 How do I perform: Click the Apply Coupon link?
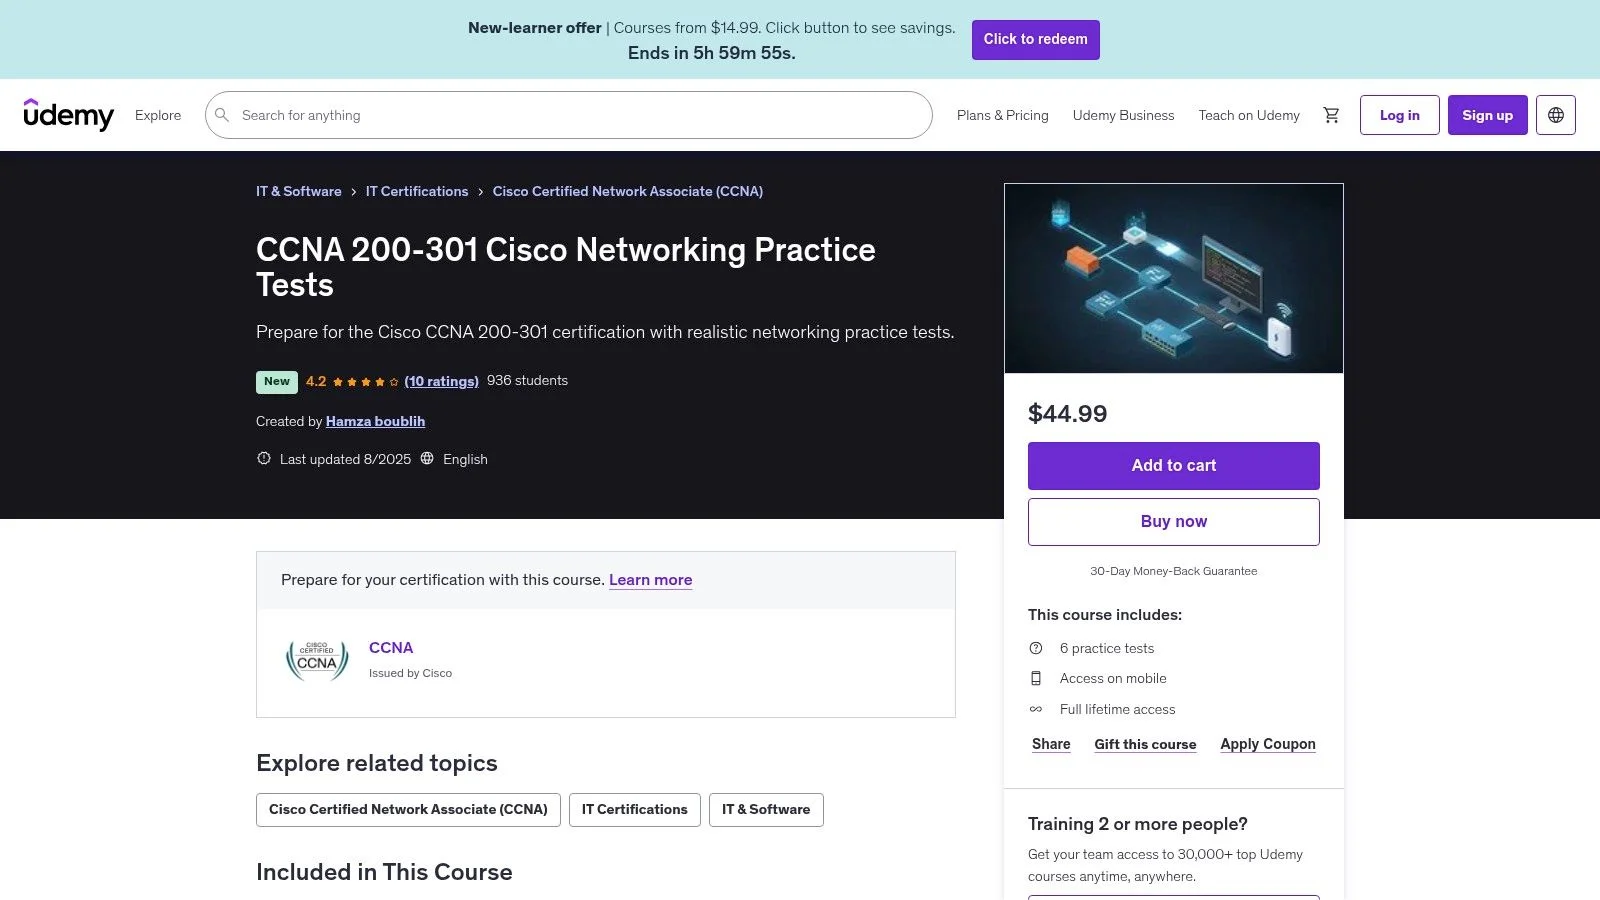(x=1268, y=744)
